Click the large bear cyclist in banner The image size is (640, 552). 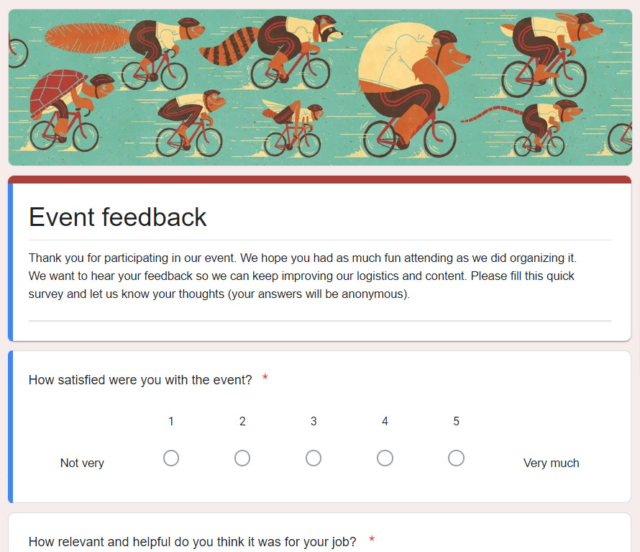pos(412,90)
